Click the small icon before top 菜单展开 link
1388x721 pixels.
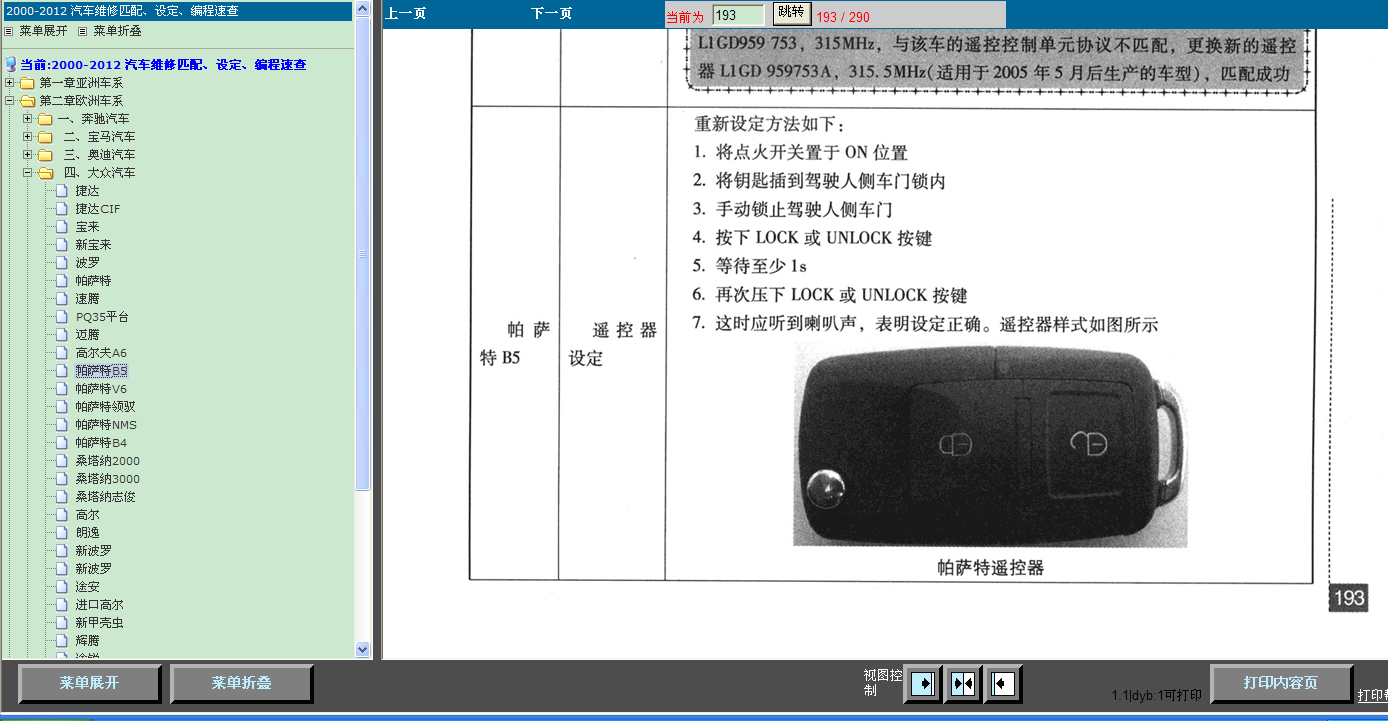pyautogui.click(x=10, y=31)
